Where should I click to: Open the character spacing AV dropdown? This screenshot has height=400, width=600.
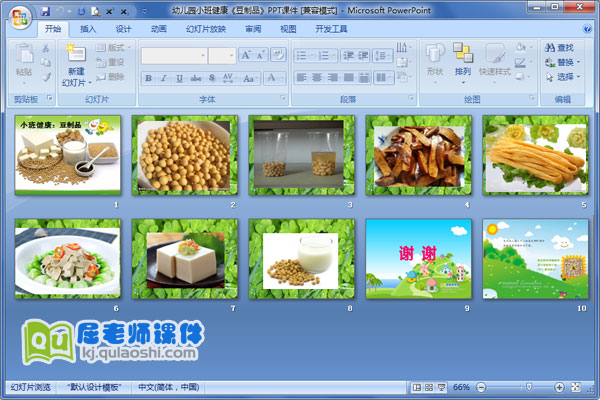click(229, 78)
